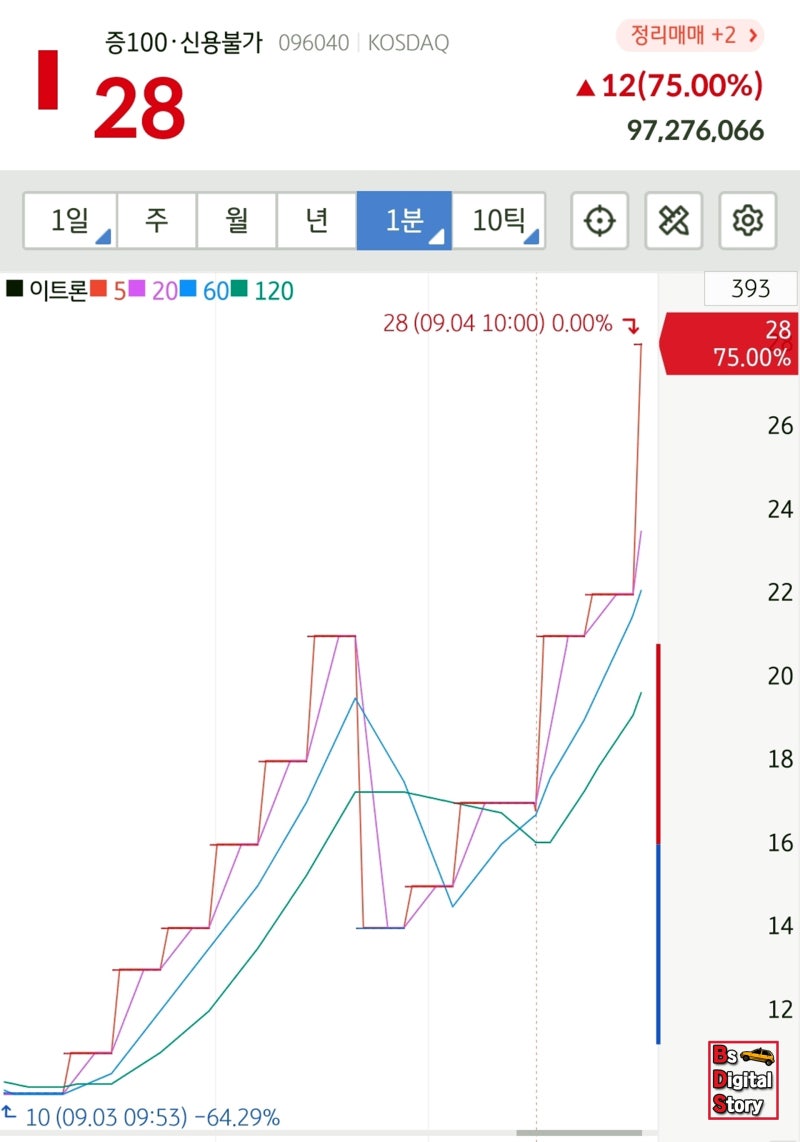800x1142 pixels.
Task: Toggle the 120 moving average color swatch
Action: [240, 288]
